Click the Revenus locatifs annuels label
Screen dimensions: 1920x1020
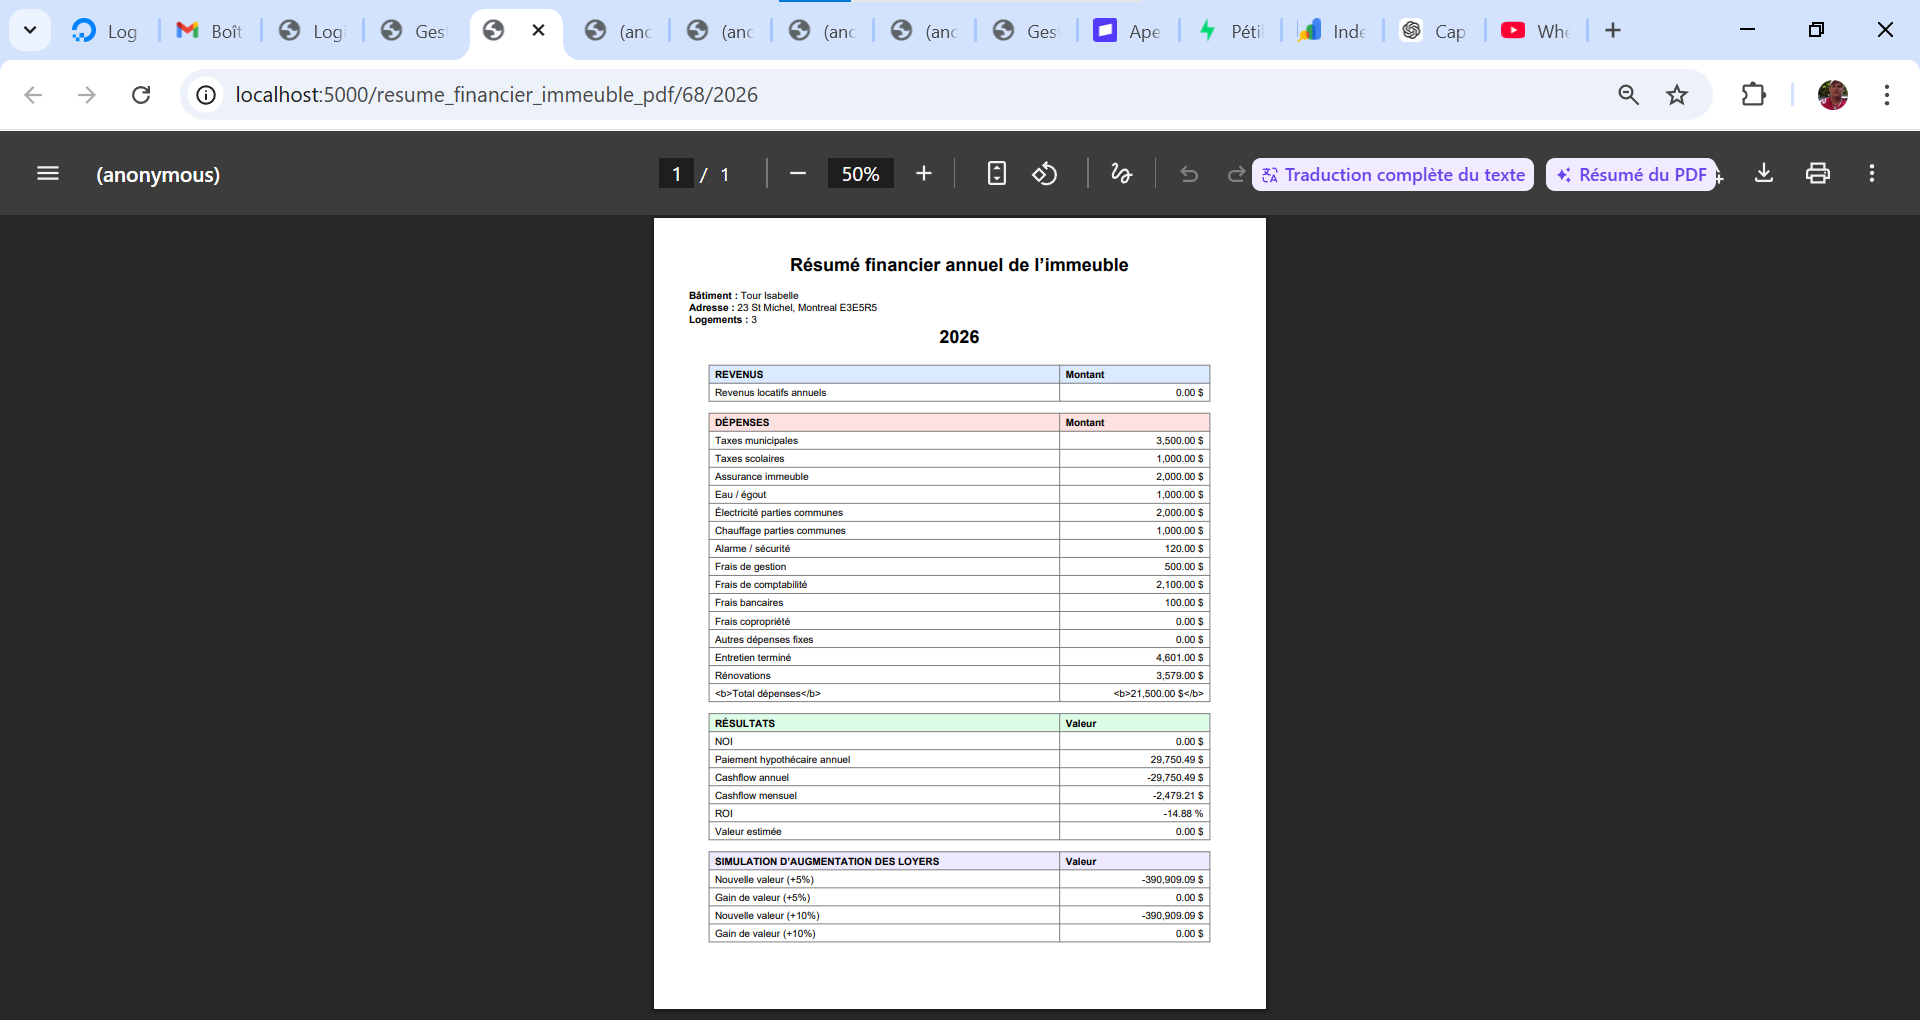[770, 393]
